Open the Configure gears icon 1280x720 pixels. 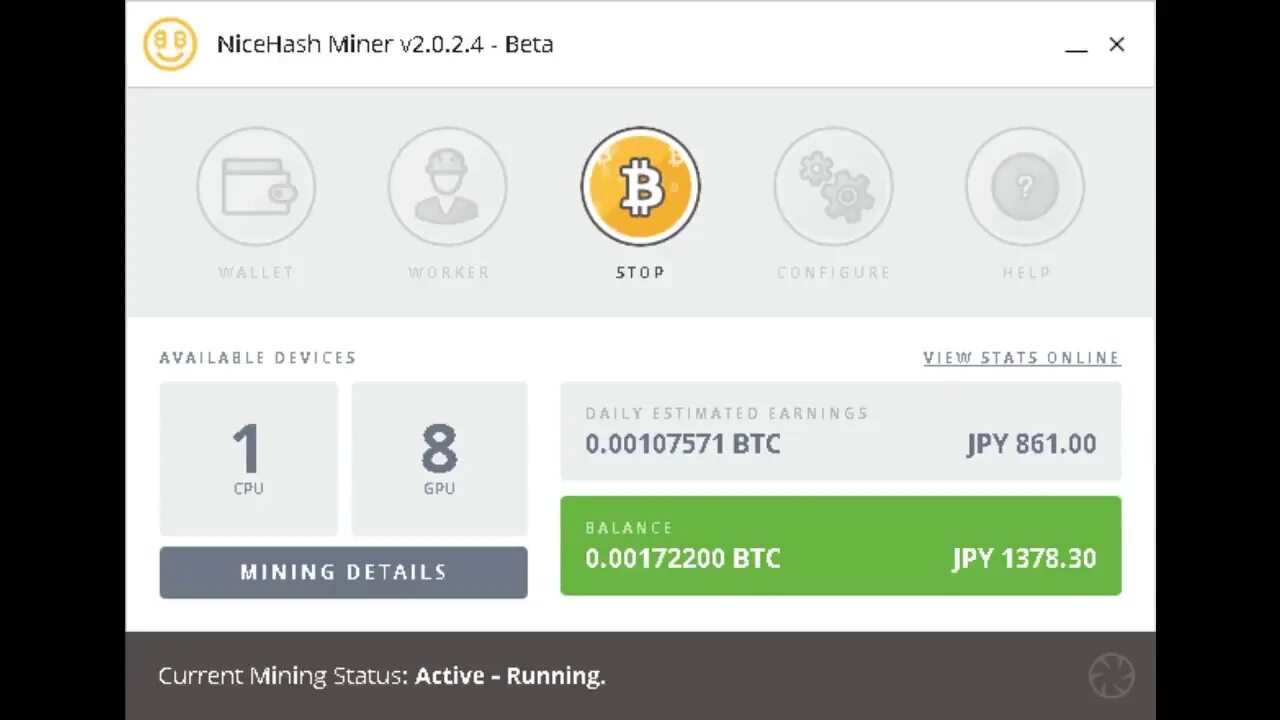[x=833, y=186]
